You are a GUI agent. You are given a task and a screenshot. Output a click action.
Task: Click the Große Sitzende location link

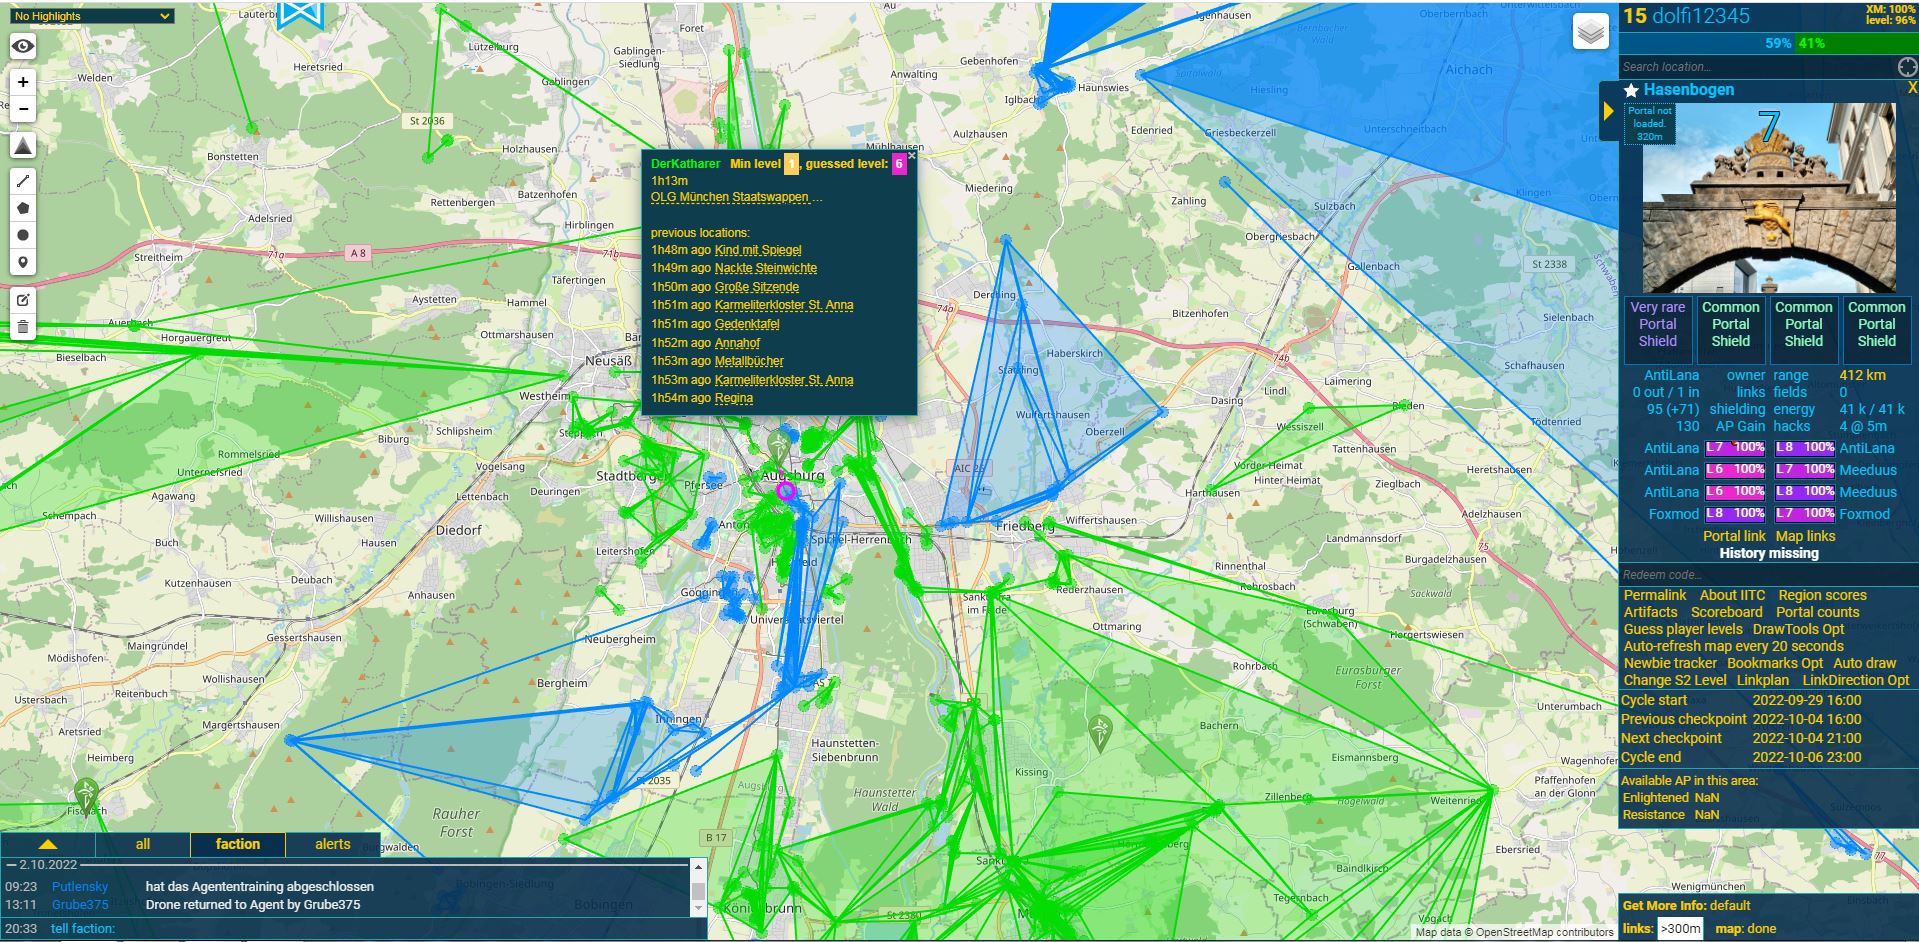(x=757, y=287)
